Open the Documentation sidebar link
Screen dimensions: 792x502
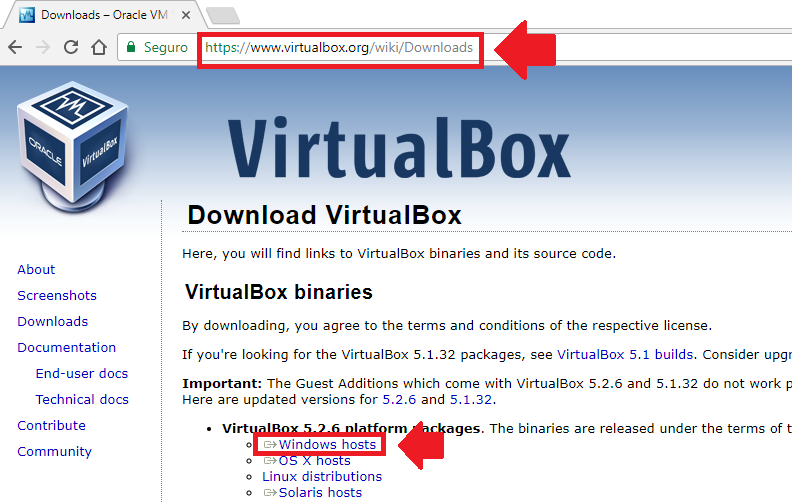(66, 347)
